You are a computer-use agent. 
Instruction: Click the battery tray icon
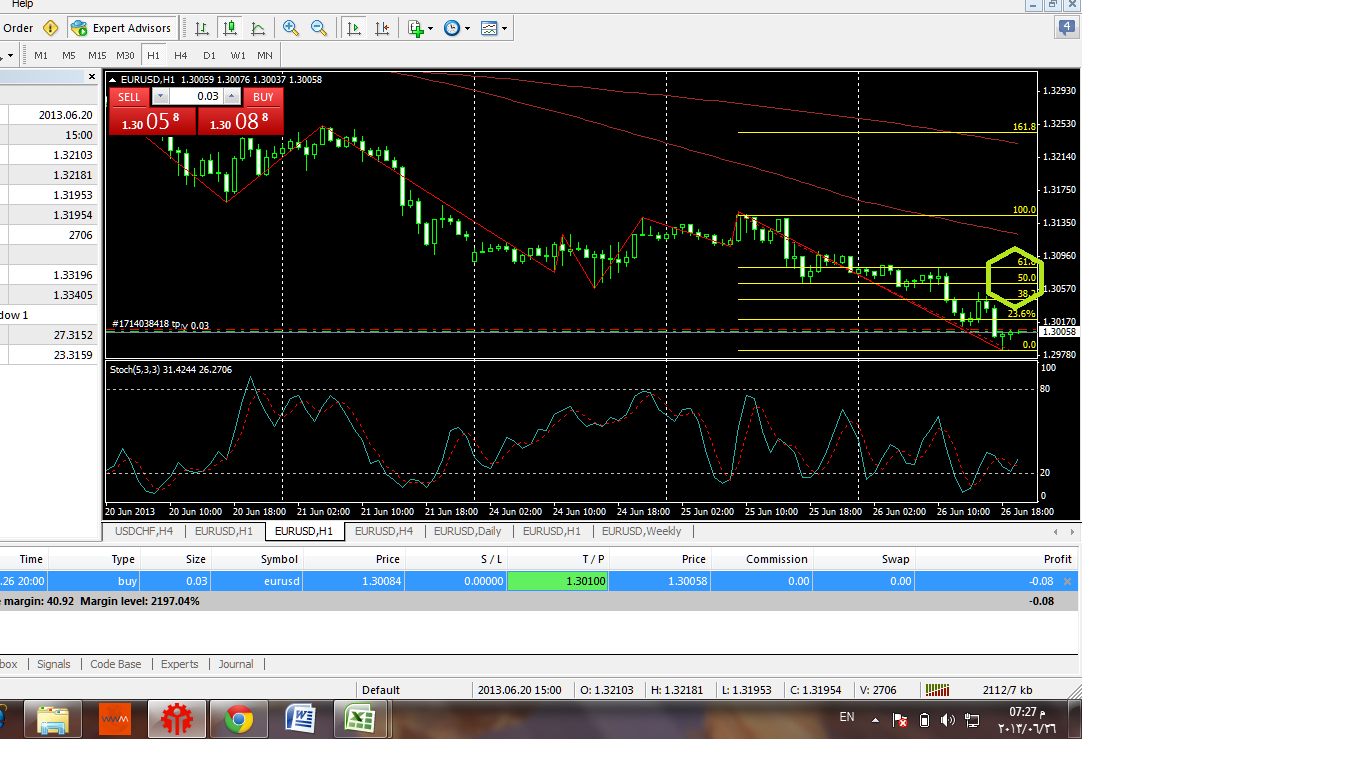925,720
